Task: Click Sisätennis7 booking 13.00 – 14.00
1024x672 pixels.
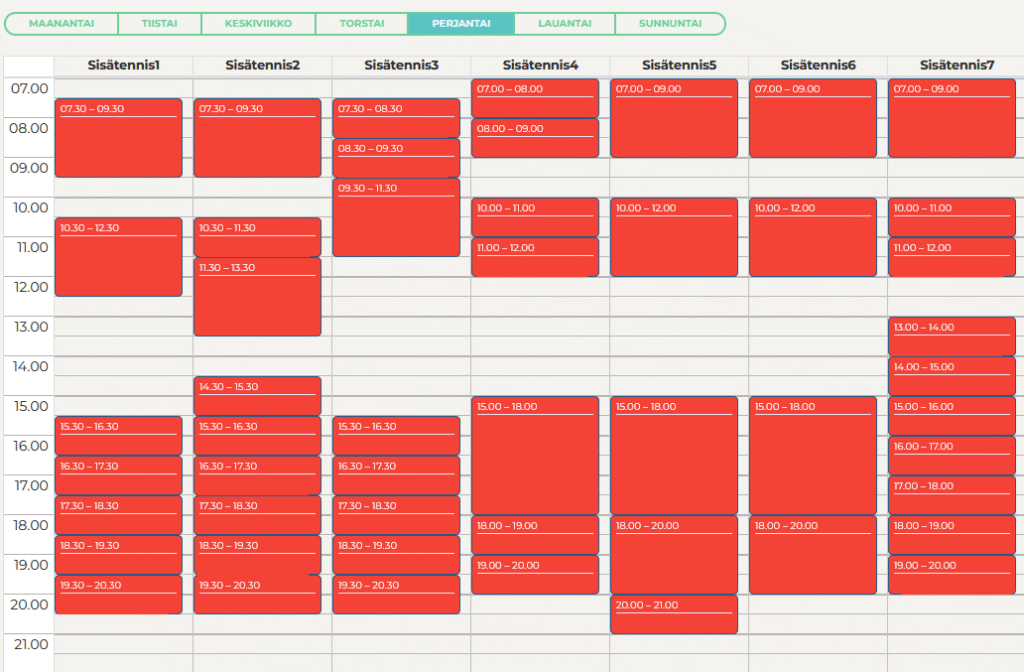Action: pyautogui.click(x=951, y=337)
